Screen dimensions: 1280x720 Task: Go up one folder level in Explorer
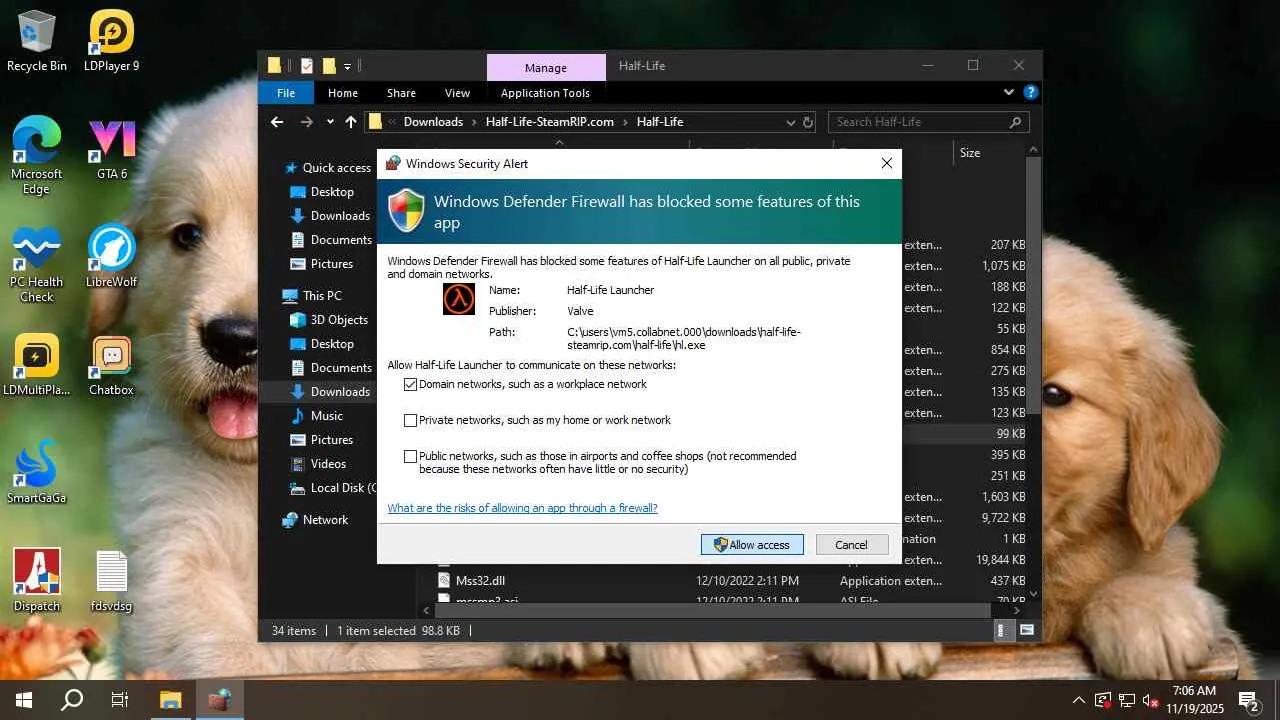351,122
